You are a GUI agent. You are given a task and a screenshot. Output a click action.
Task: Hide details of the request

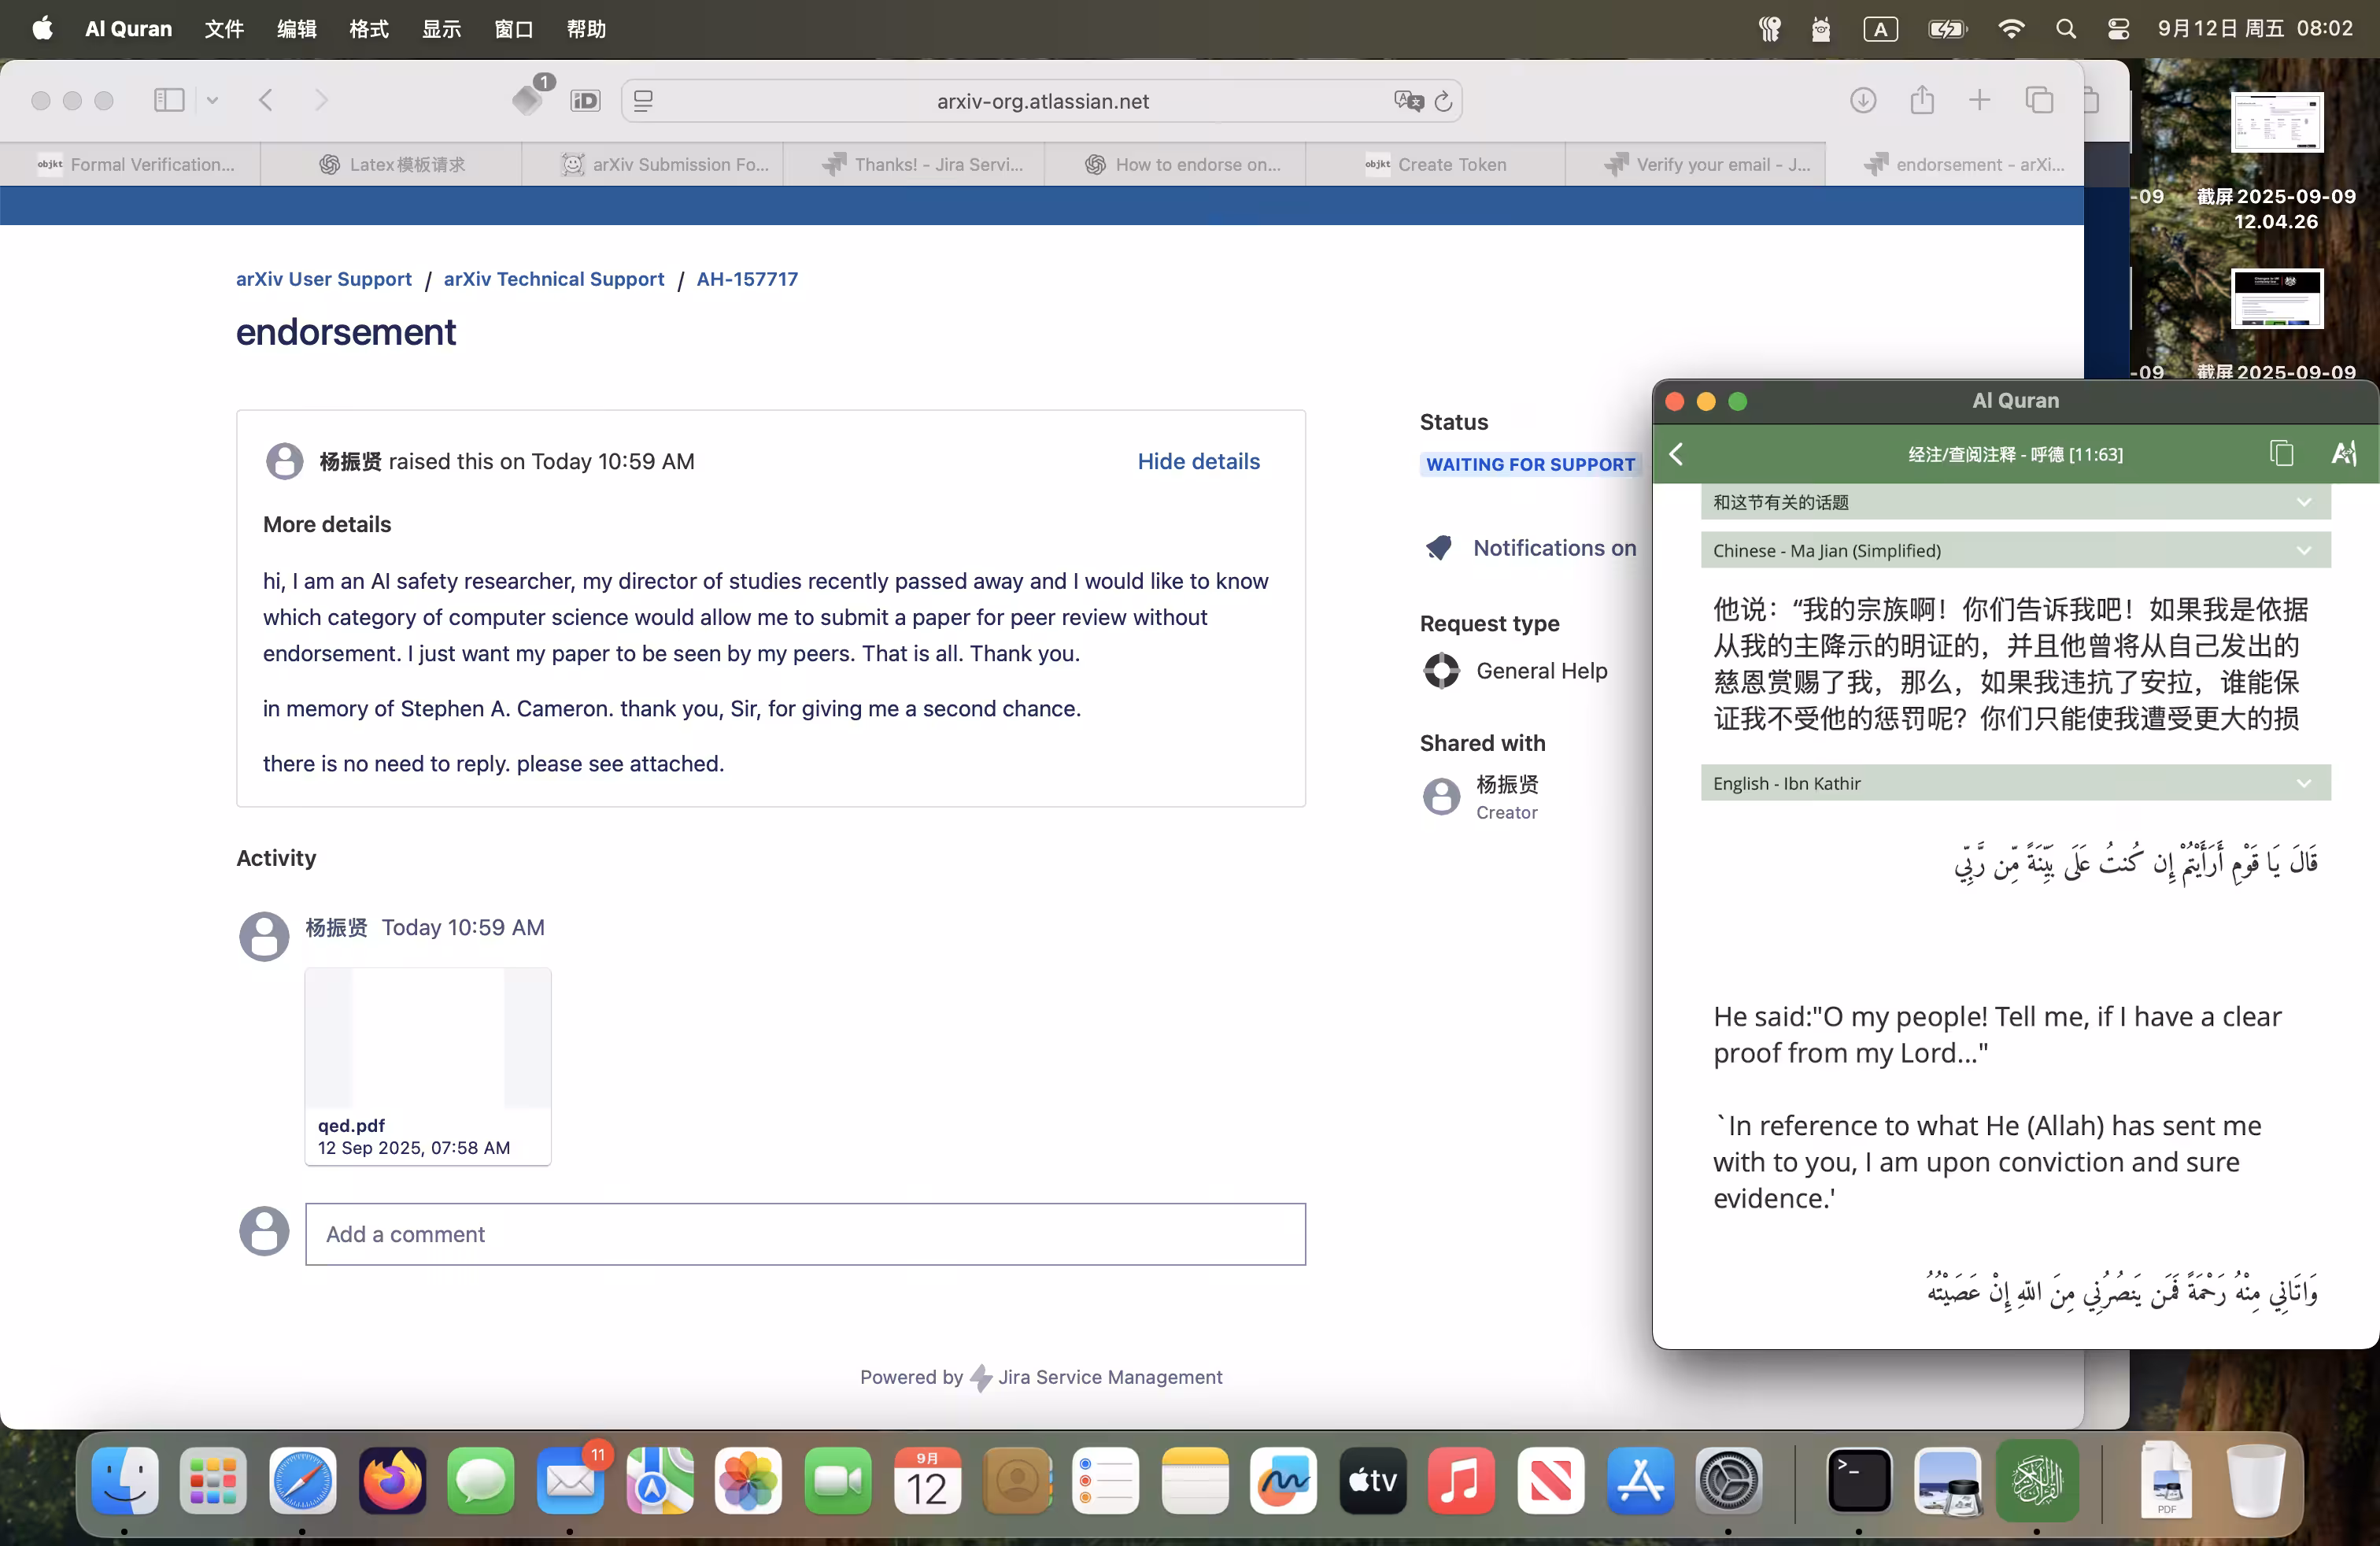(x=1198, y=461)
